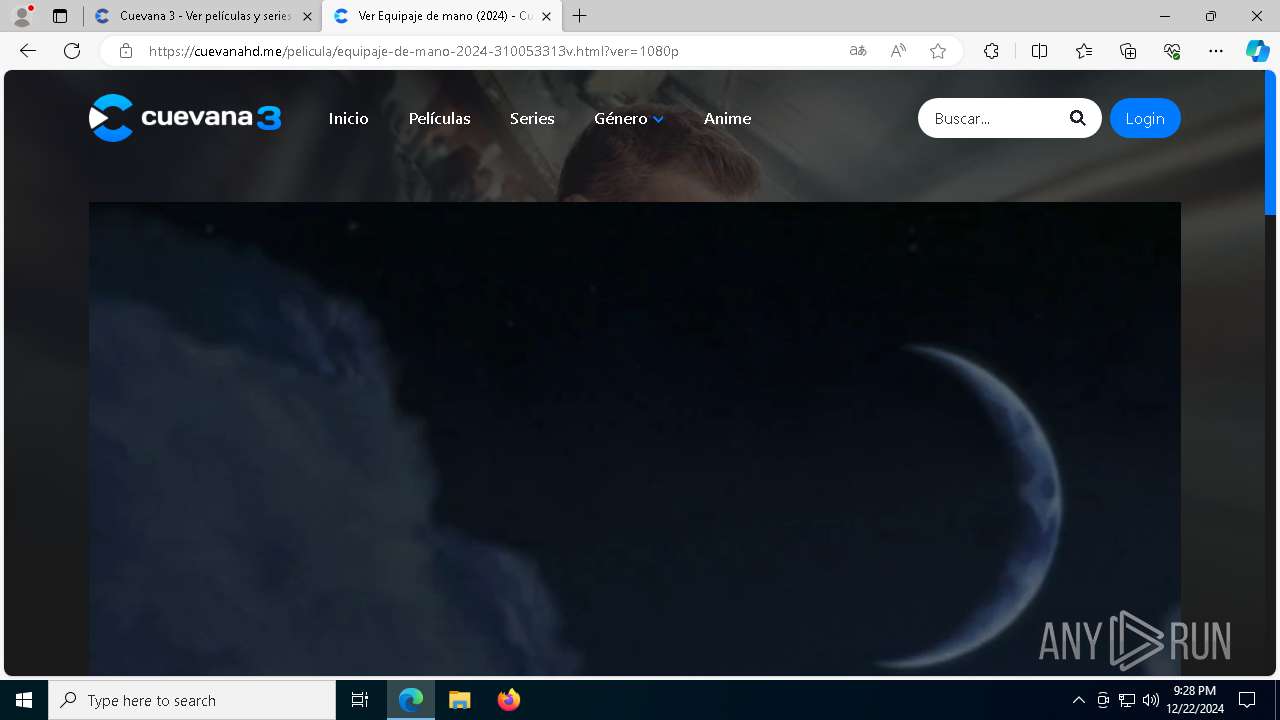Open the notification center
The height and width of the screenshot is (720, 1280).
click(x=1247, y=700)
